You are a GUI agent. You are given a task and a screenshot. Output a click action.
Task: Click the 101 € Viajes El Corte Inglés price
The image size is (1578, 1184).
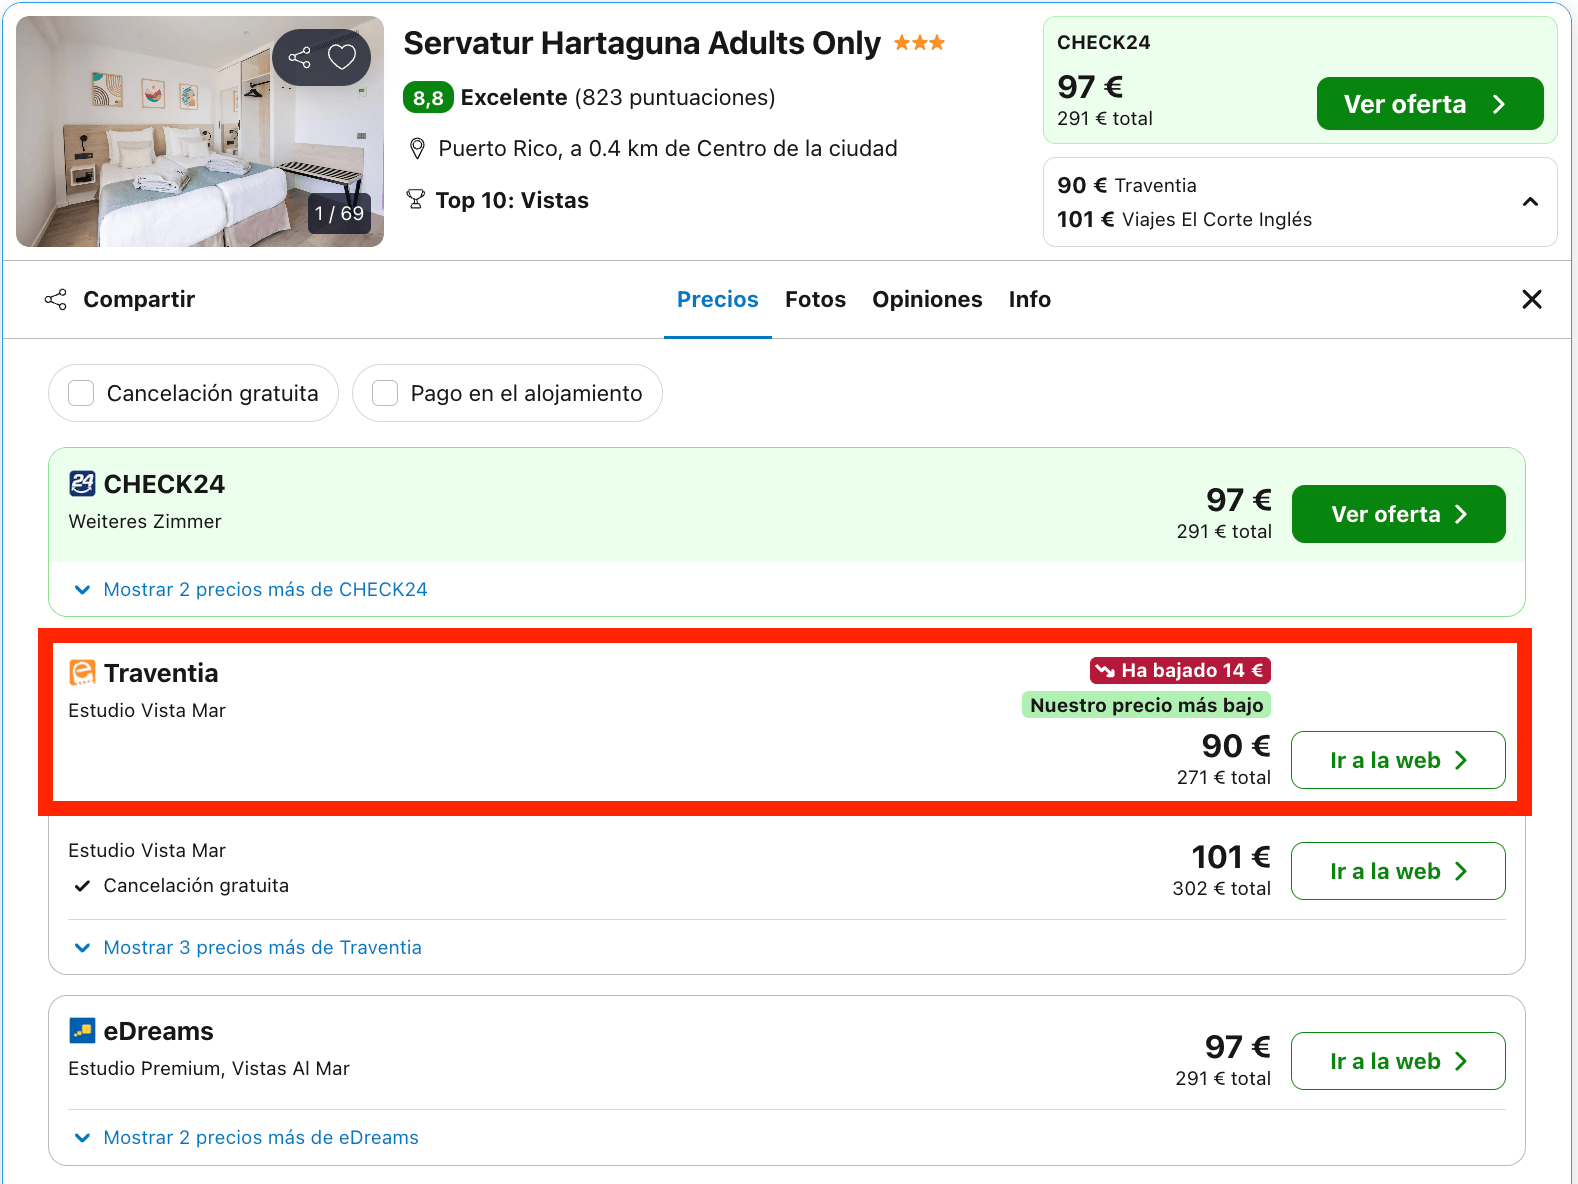pos(1185,219)
